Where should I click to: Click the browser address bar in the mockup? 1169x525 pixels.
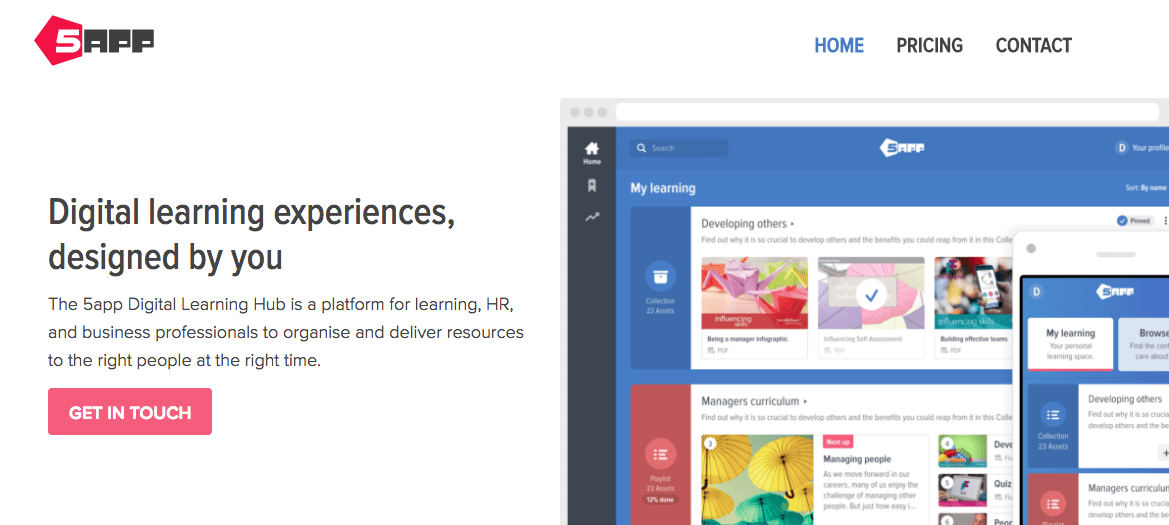pyautogui.click(x=887, y=112)
